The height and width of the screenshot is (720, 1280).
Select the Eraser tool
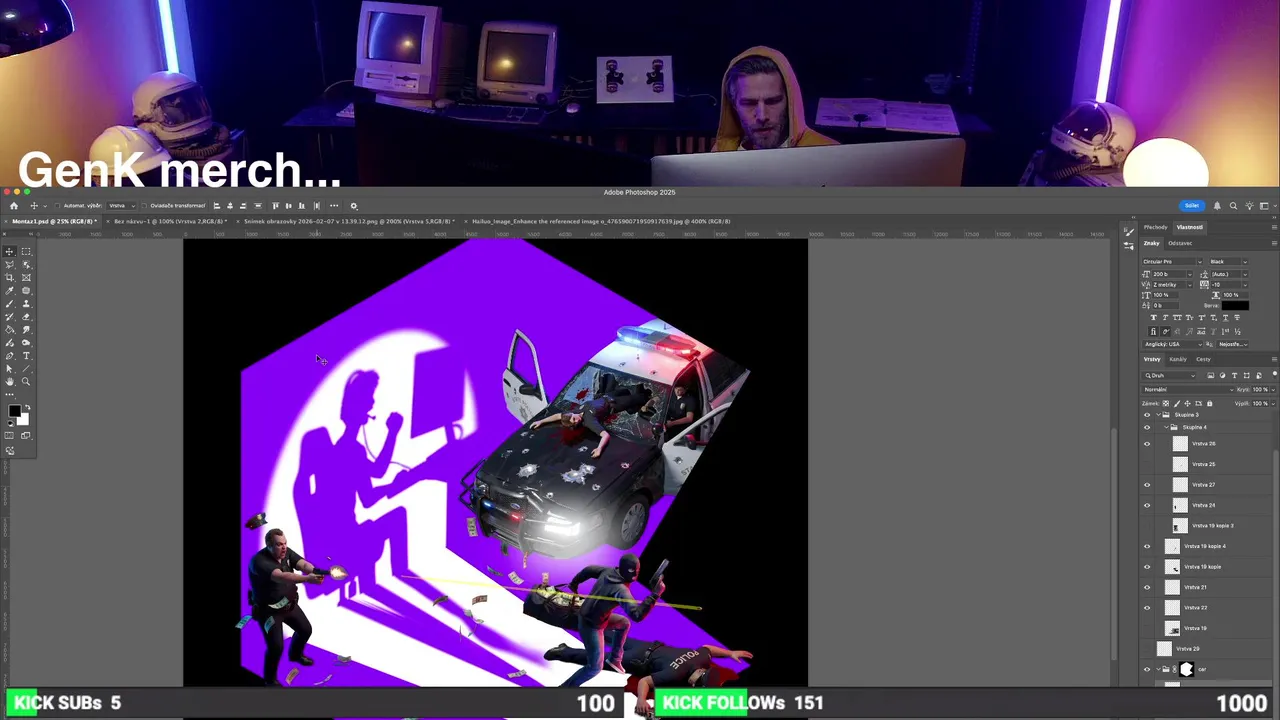point(26,316)
